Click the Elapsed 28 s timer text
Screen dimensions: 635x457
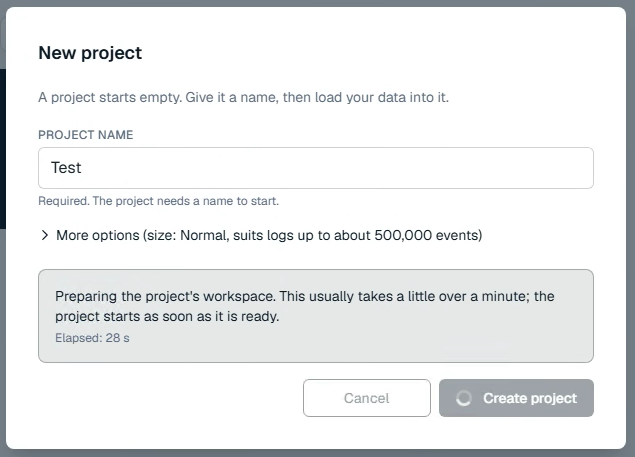click(92, 338)
